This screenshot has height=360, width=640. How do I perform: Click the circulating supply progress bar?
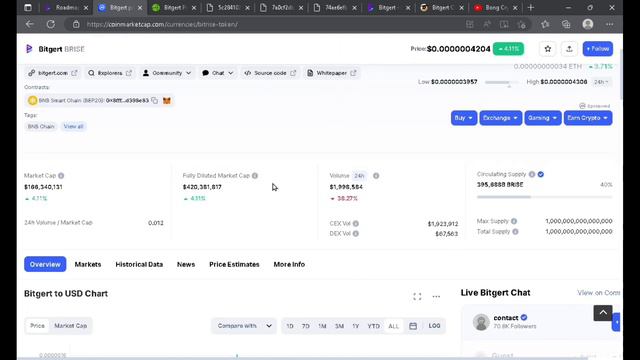coord(544,197)
